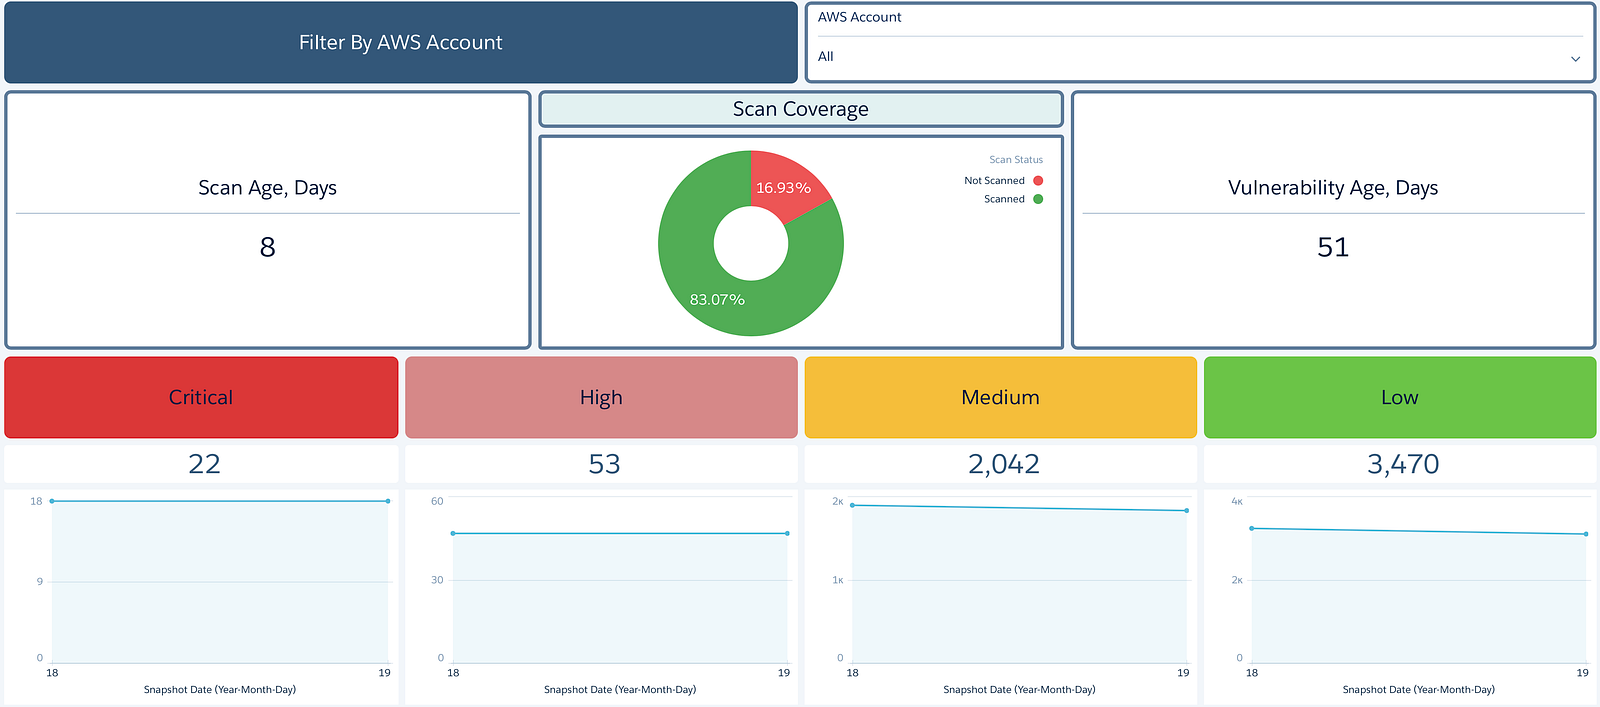The height and width of the screenshot is (707, 1600).
Task: Select the Low severity tile
Action: point(1400,397)
